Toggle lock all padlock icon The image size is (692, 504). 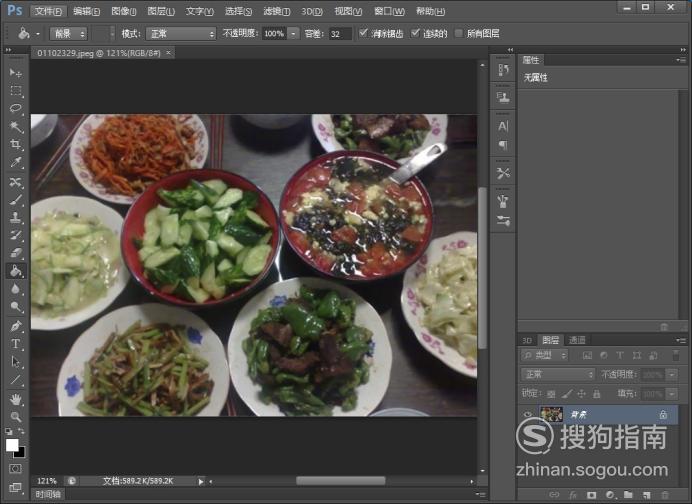point(596,394)
